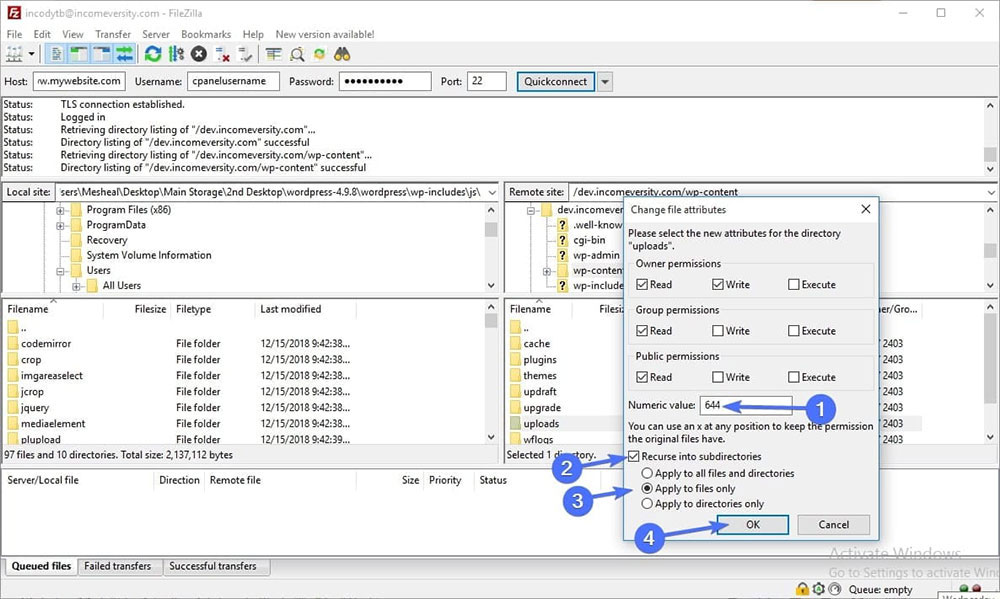1000x599 pixels.
Task: Click the folder icon beside plugins
Action: pos(515,360)
